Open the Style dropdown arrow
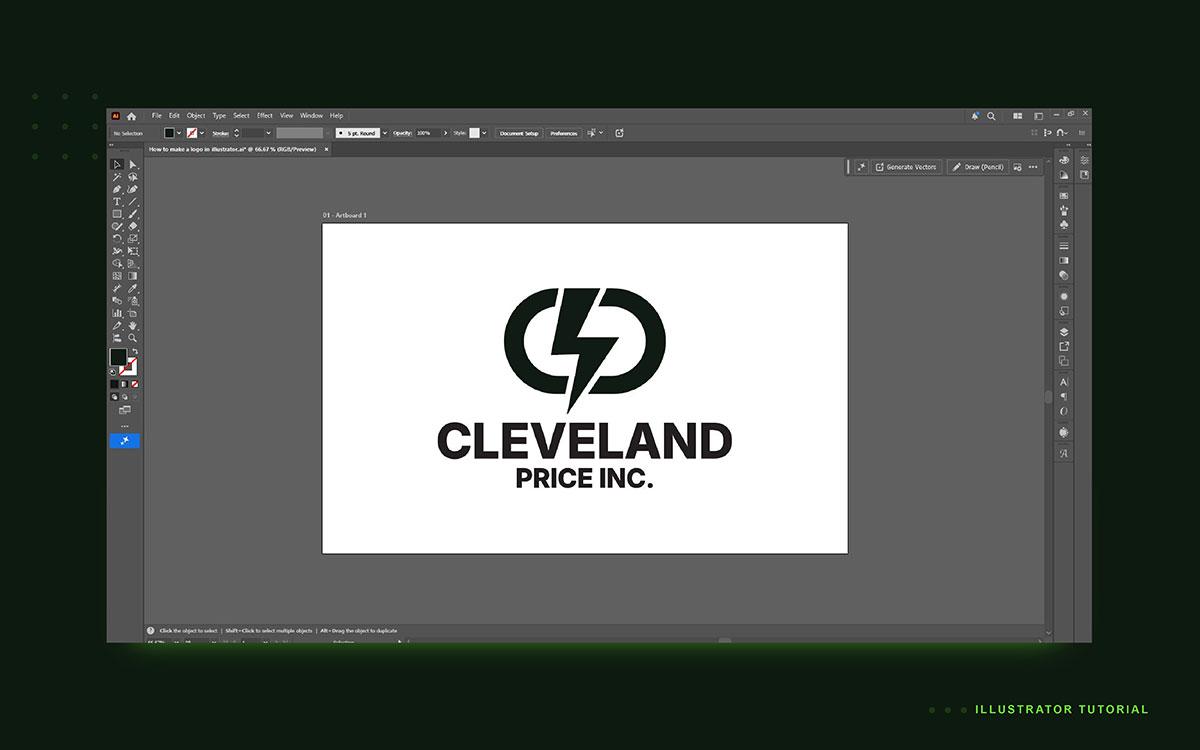Viewport: 1200px width, 750px height. pyautogui.click(x=484, y=133)
